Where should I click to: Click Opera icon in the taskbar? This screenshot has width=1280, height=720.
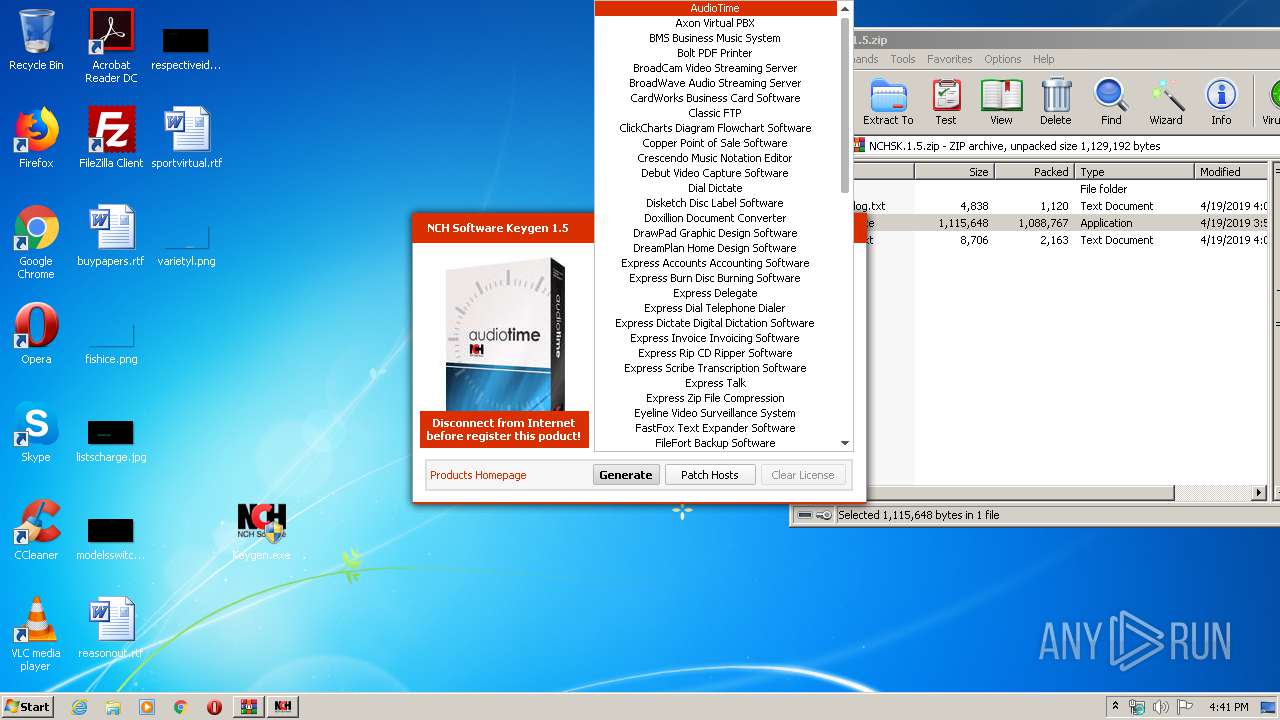click(x=214, y=707)
